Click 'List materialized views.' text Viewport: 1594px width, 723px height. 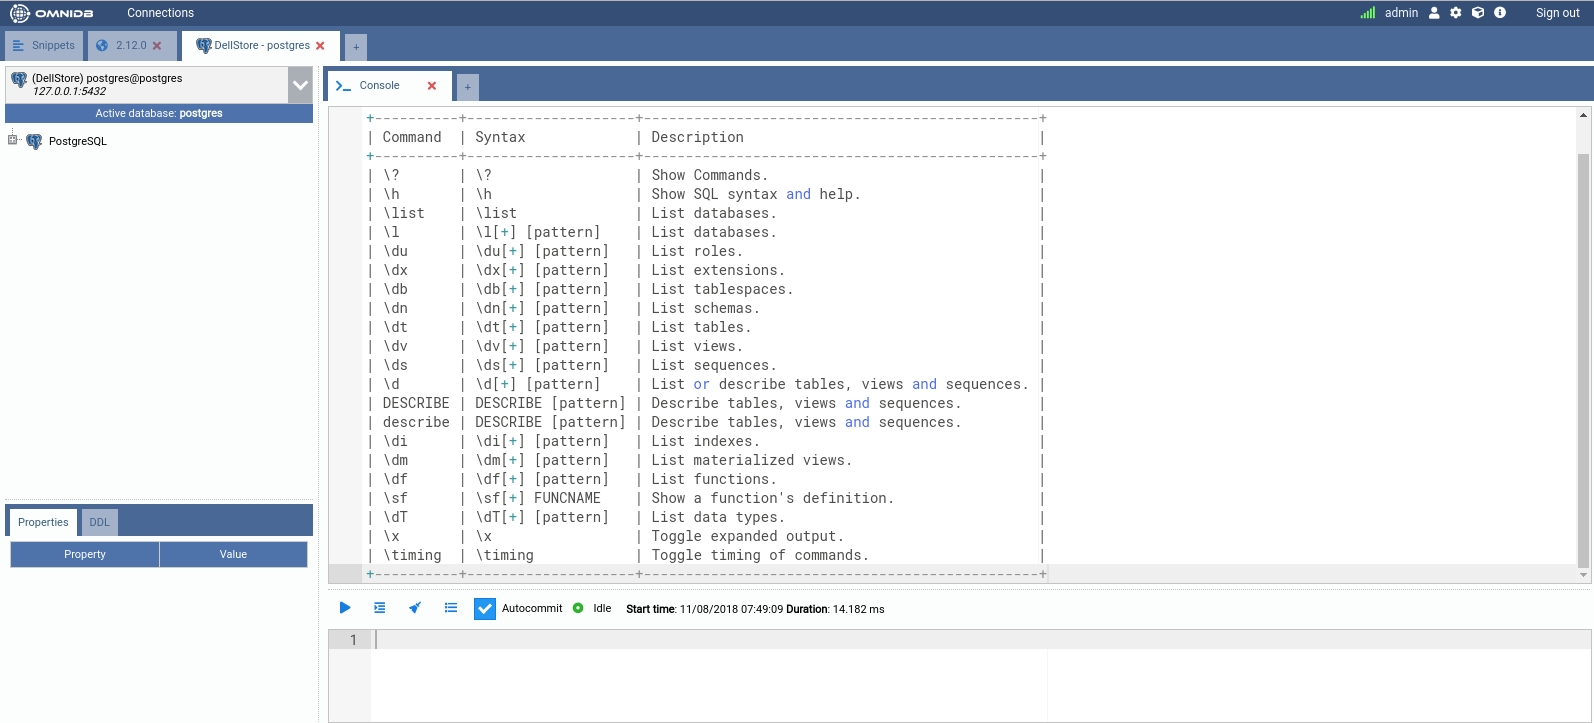pyautogui.click(x=752, y=461)
